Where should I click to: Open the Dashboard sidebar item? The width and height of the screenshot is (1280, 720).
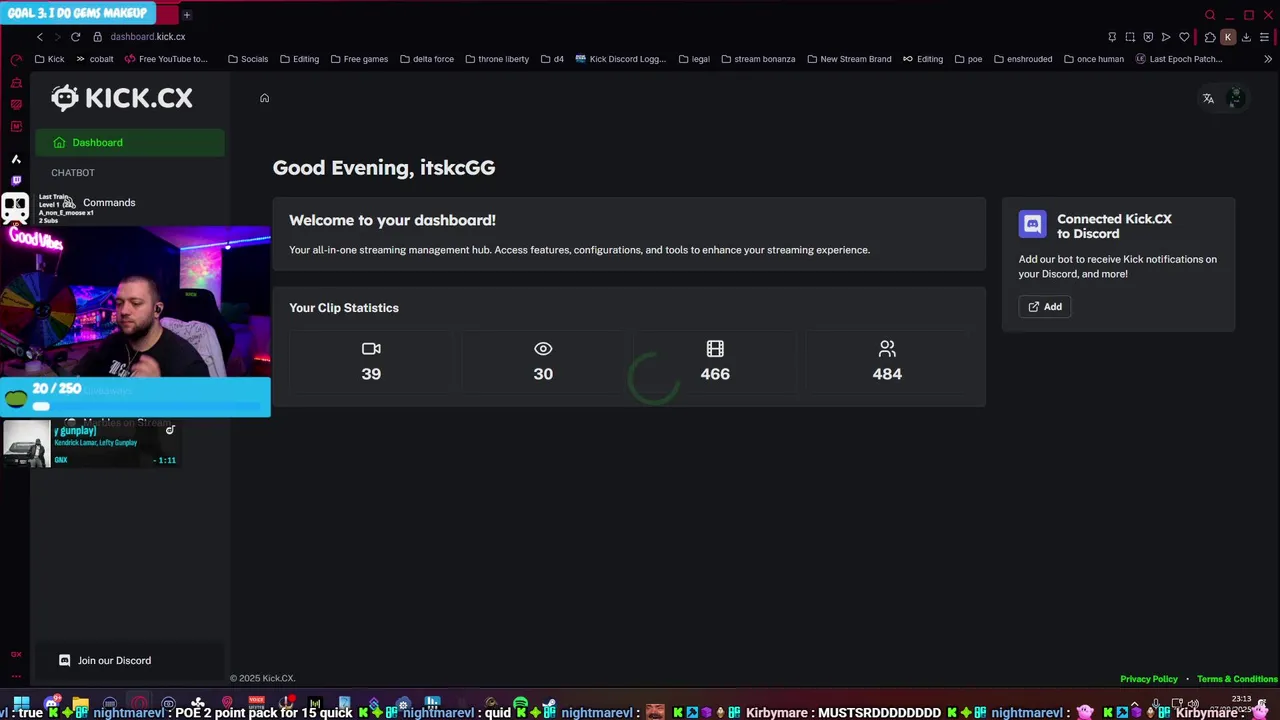(x=130, y=142)
